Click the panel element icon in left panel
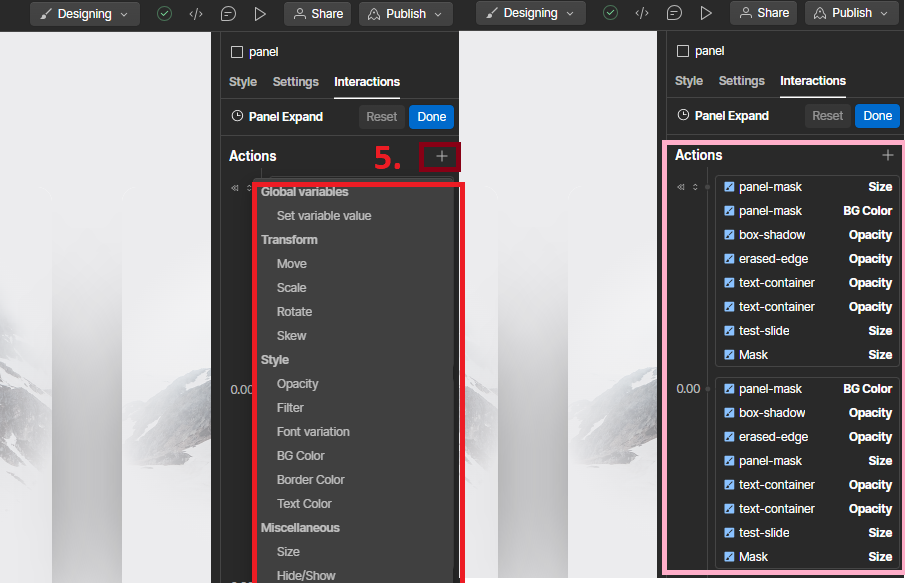The image size is (905, 583). (237, 52)
